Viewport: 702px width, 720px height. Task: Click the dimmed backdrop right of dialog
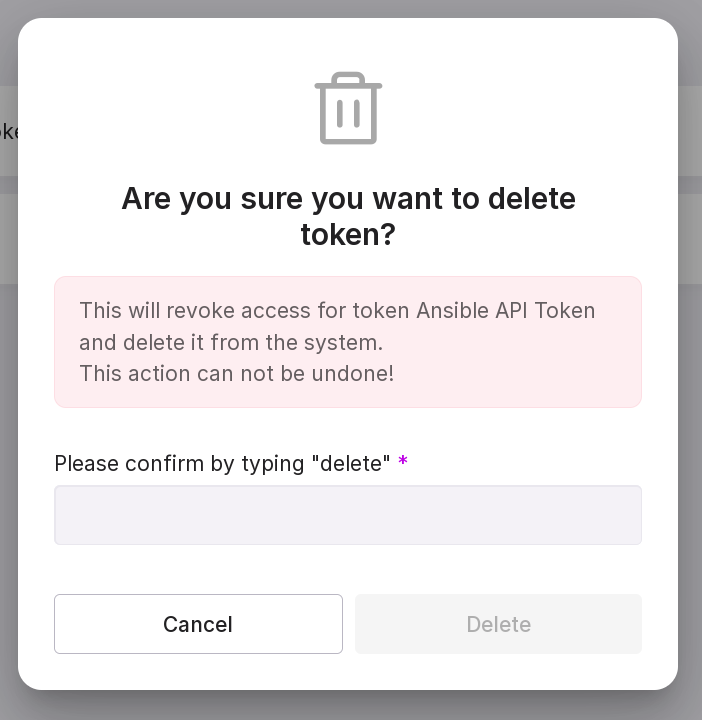[x=691, y=400]
